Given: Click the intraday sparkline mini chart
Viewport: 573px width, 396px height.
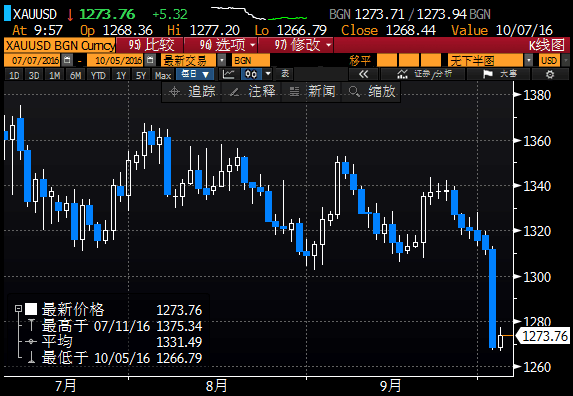Looking at the screenshot, I should coord(259,13).
